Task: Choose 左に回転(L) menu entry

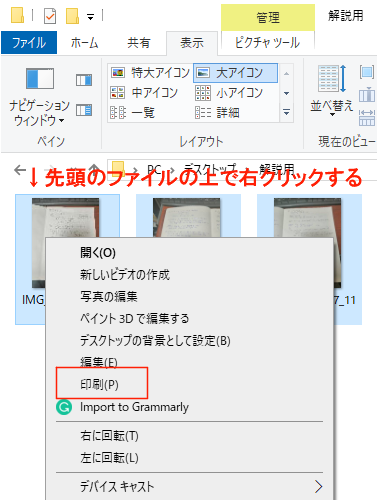Action: click(x=189, y=458)
